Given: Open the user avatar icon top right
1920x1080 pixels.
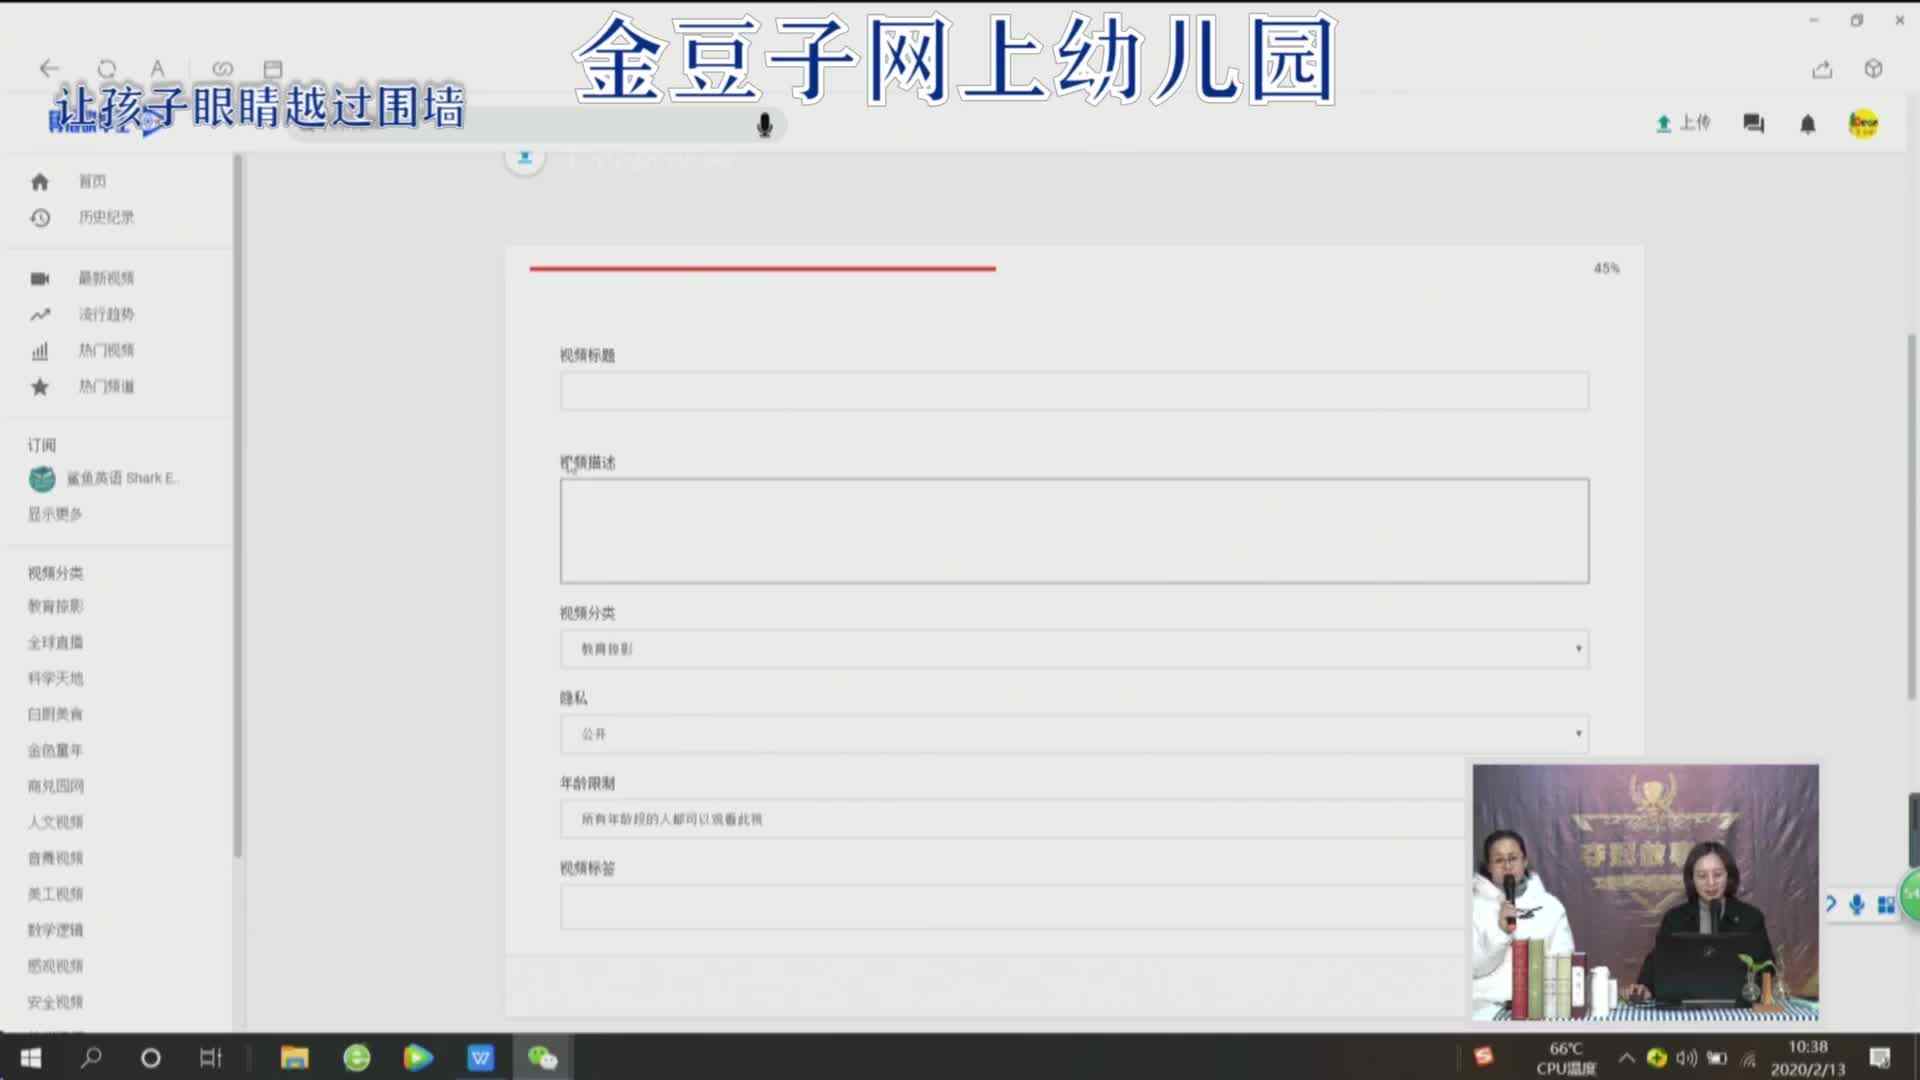Looking at the screenshot, I should pyautogui.click(x=1864, y=123).
